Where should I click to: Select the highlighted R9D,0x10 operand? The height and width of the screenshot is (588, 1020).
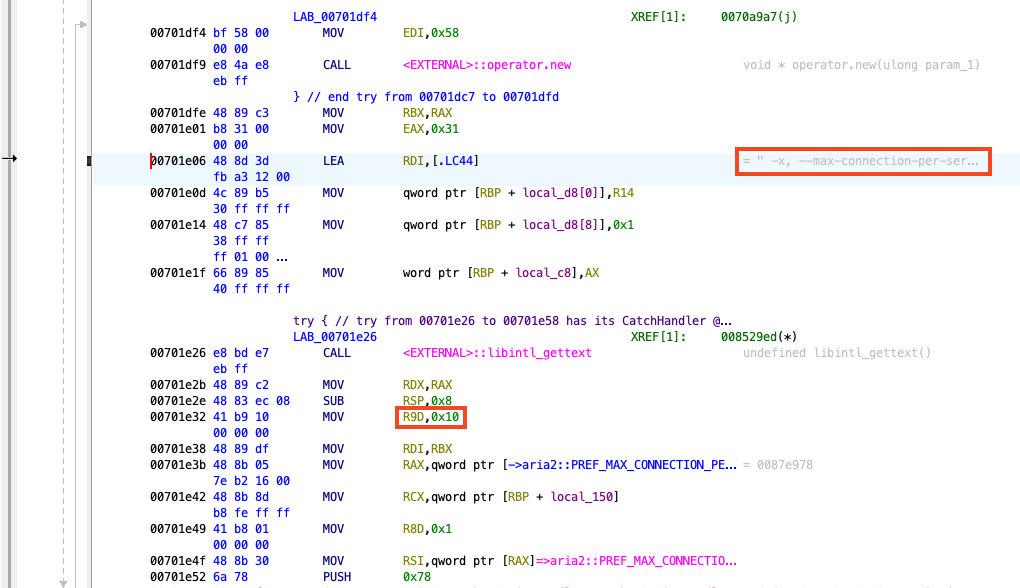click(x=431, y=416)
